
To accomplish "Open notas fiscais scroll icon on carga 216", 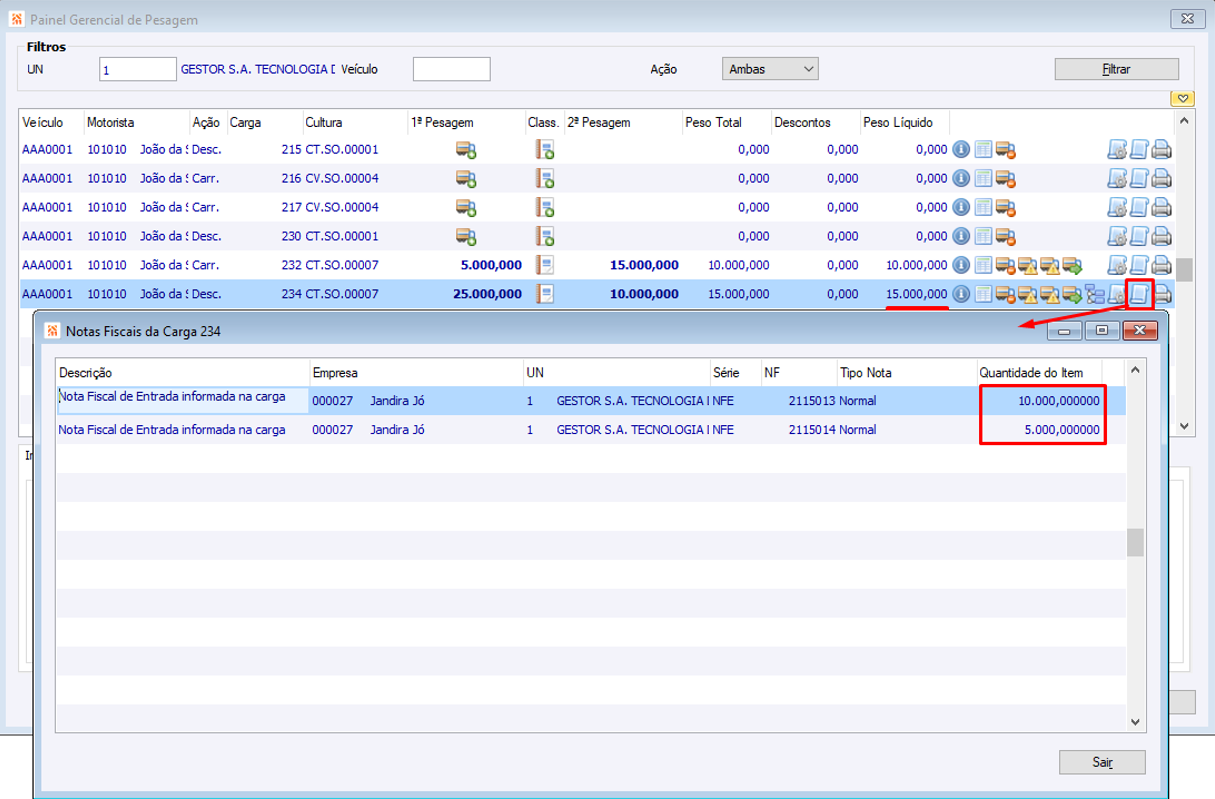I will (1139, 179).
